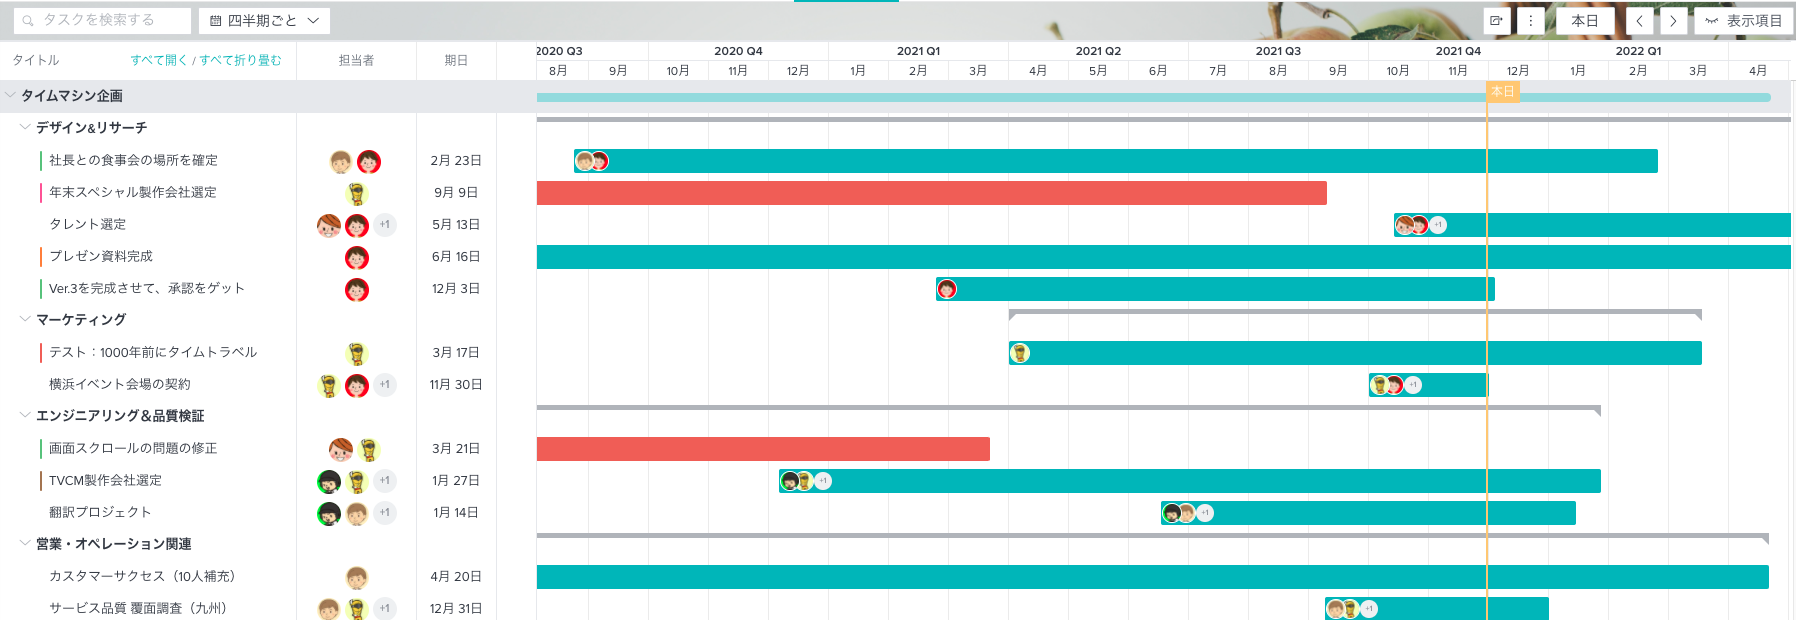The height and width of the screenshot is (620, 1796).
Task: Go to previous period with left arrow
Action: [x=1639, y=20]
